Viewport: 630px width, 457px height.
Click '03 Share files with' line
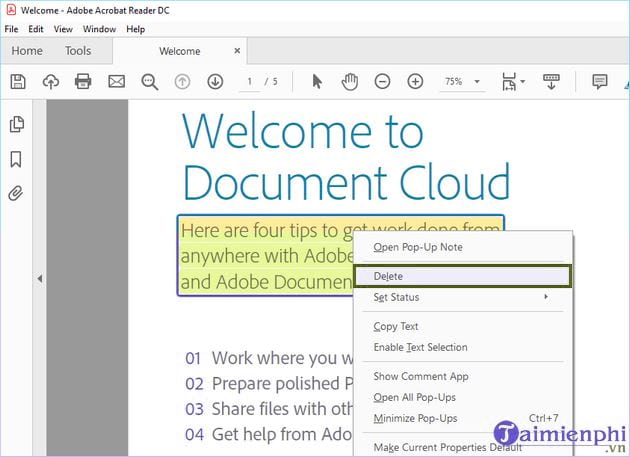pos(268,409)
